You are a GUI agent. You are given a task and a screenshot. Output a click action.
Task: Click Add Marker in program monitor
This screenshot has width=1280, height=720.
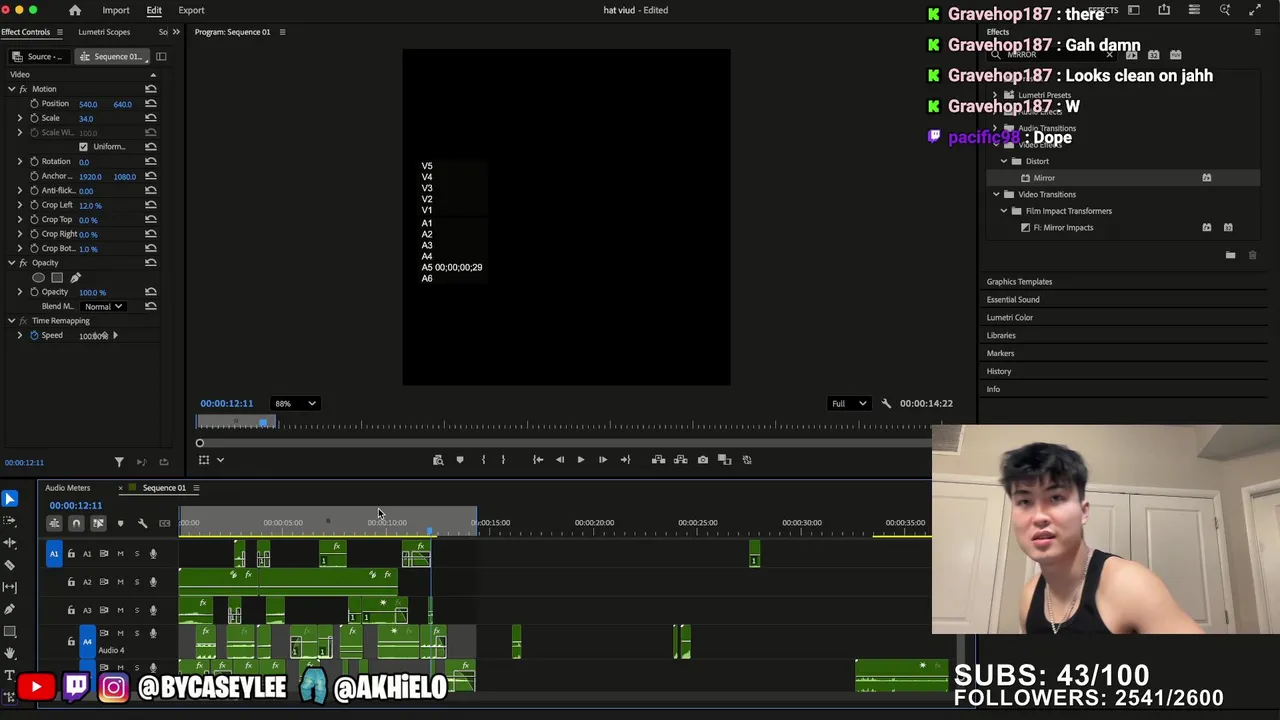pyautogui.click(x=460, y=460)
